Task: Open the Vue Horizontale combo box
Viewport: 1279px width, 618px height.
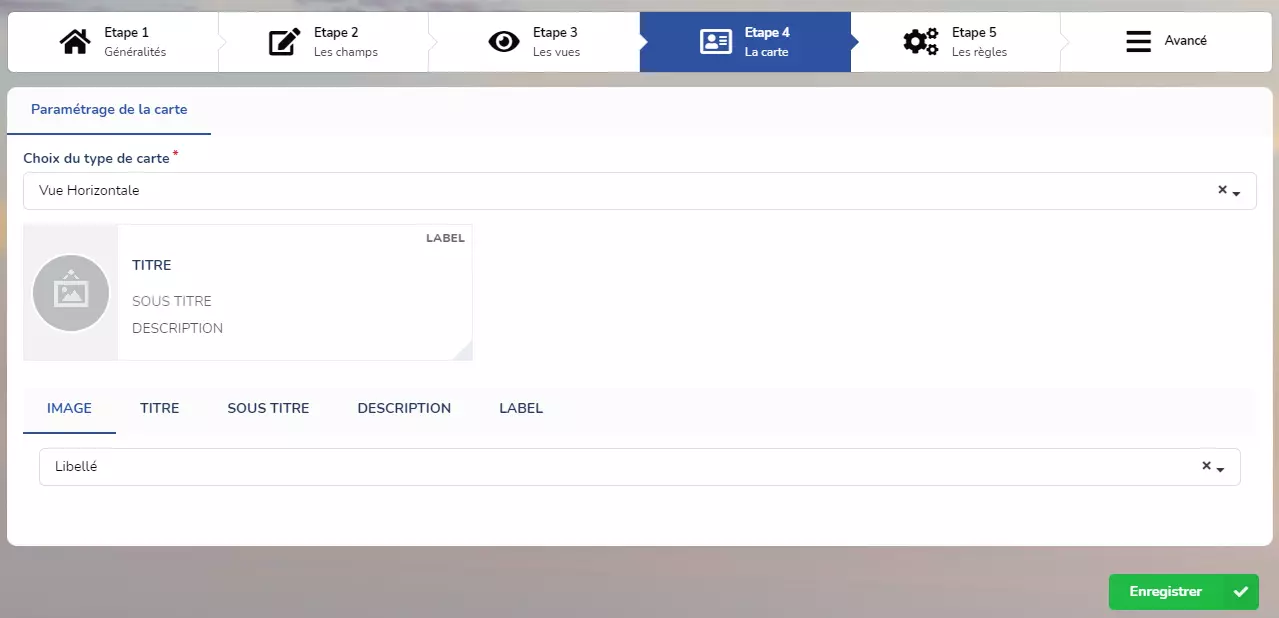Action: (620, 191)
